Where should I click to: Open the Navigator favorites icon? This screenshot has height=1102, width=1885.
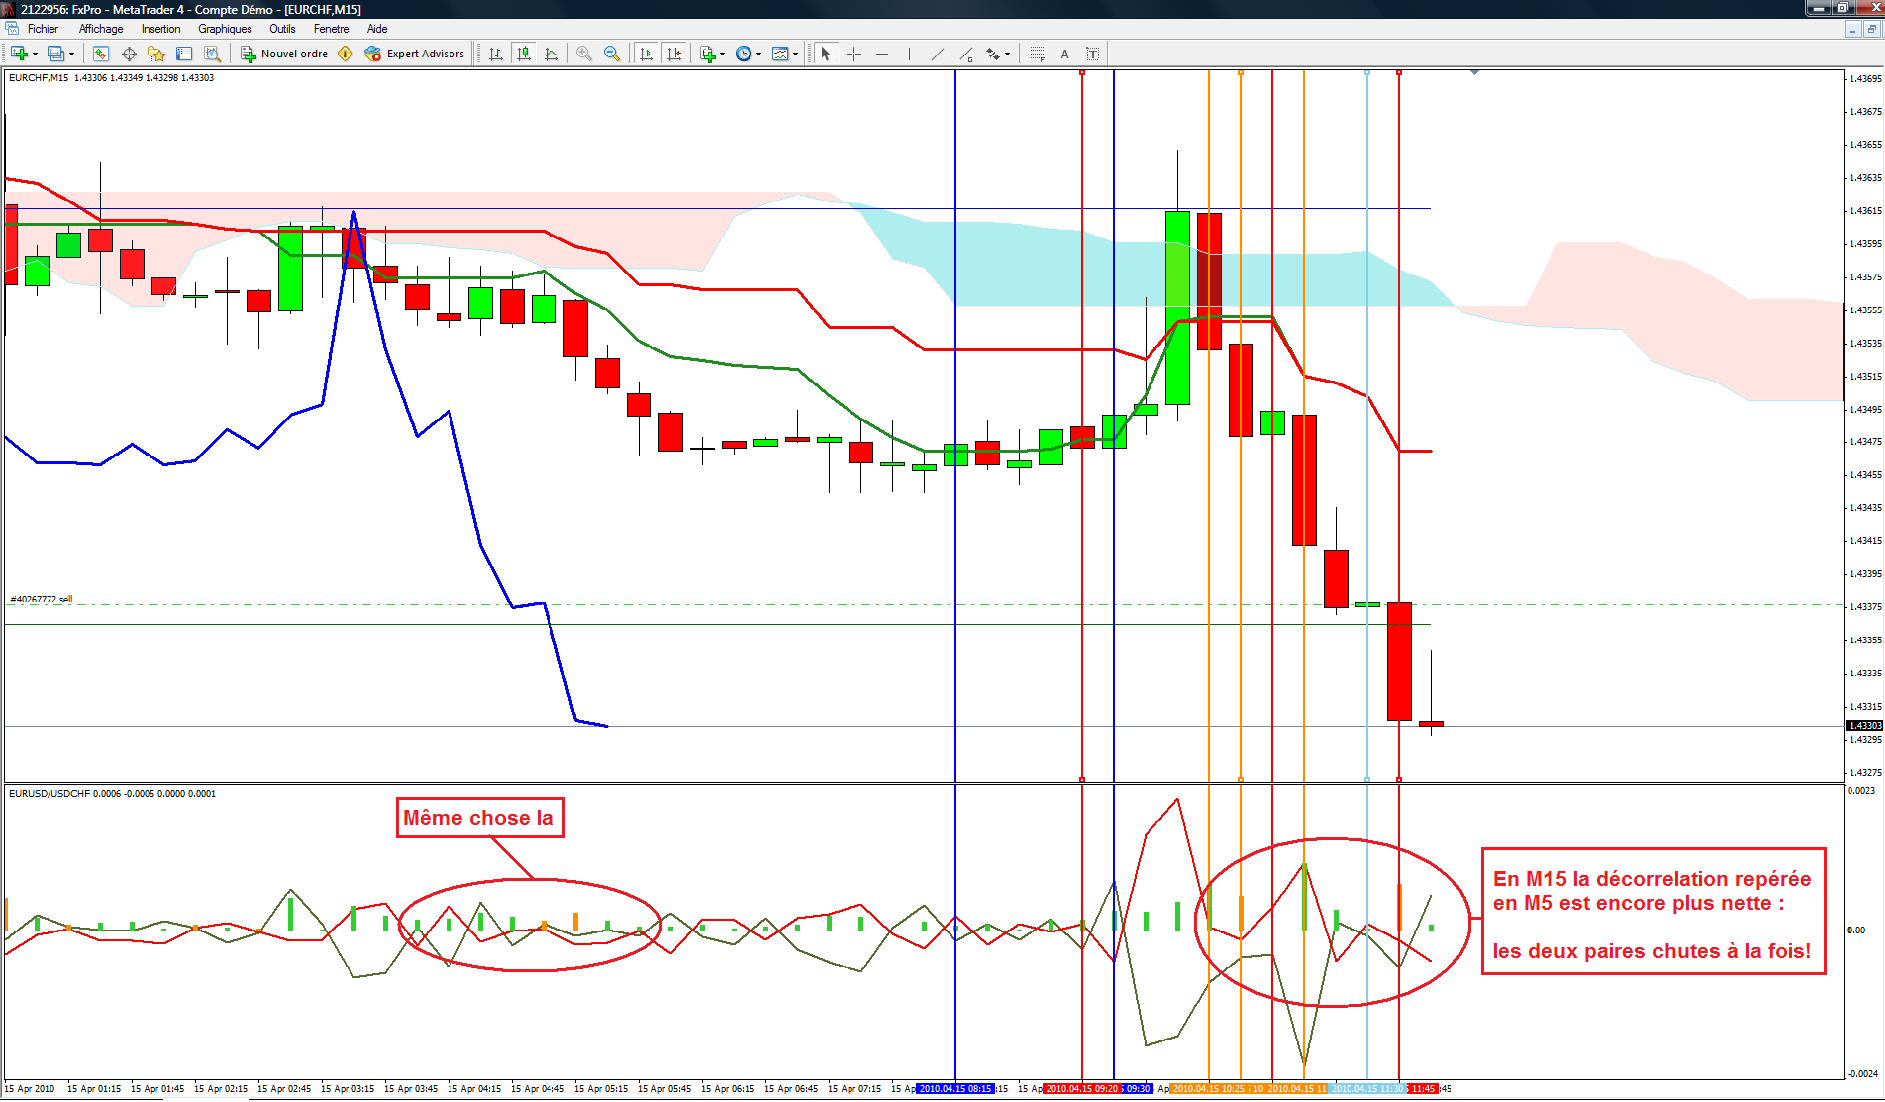coord(156,54)
